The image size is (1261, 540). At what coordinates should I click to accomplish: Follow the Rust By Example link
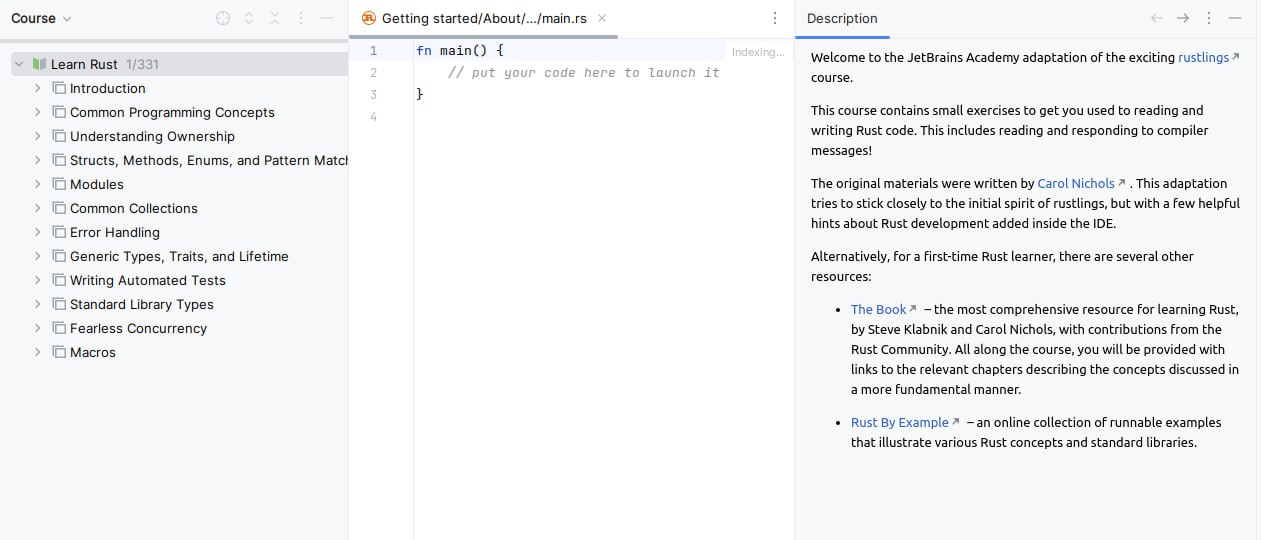coord(899,422)
